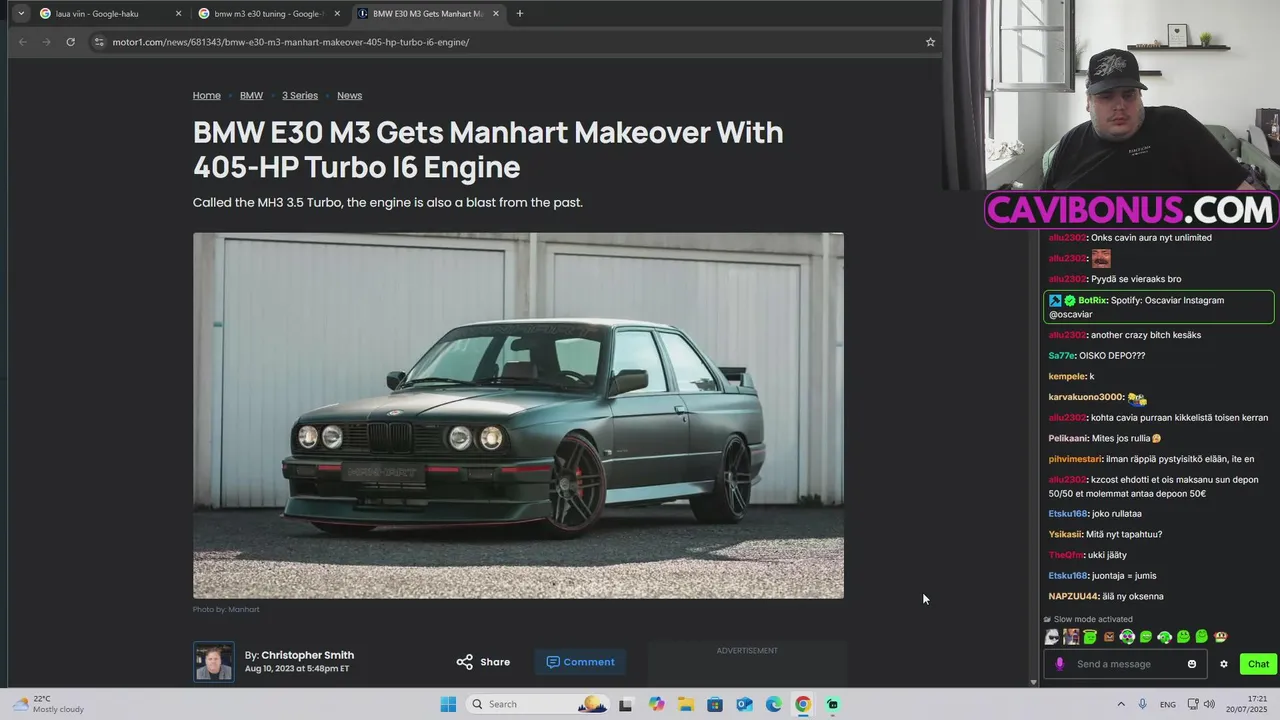Open the Windows Start menu
Viewport: 1280px width, 720px height.
(x=448, y=704)
